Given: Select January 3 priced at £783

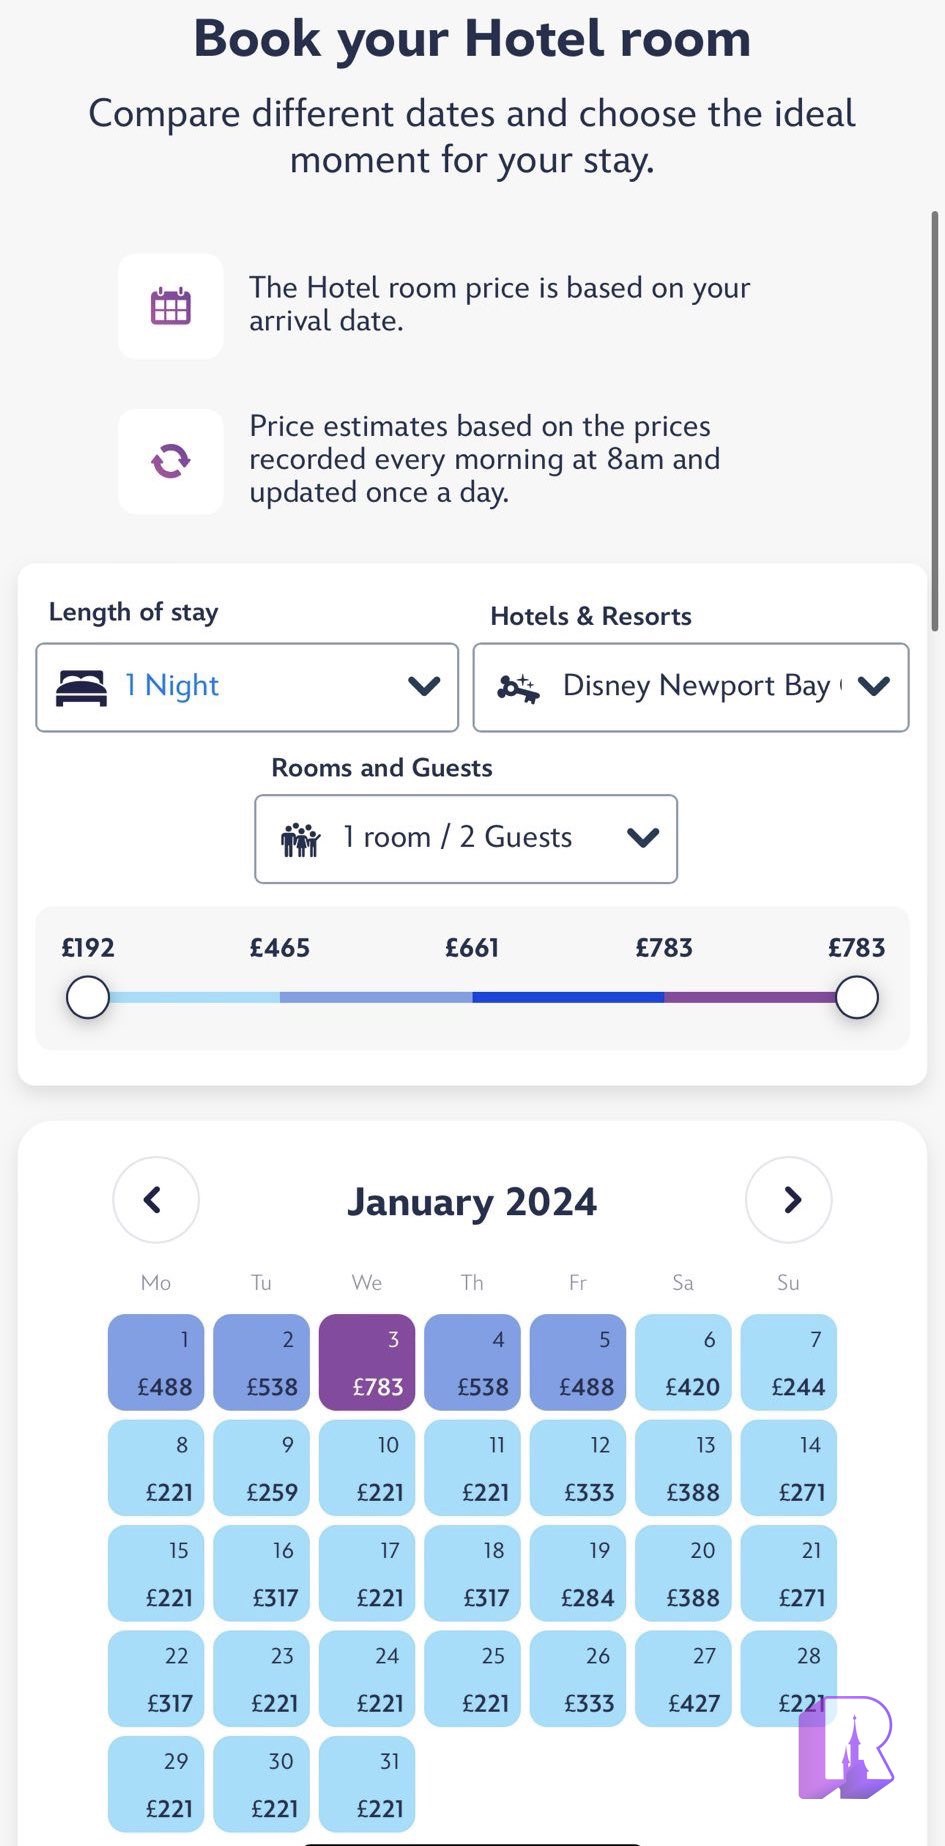Looking at the screenshot, I should click(367, 1362).
